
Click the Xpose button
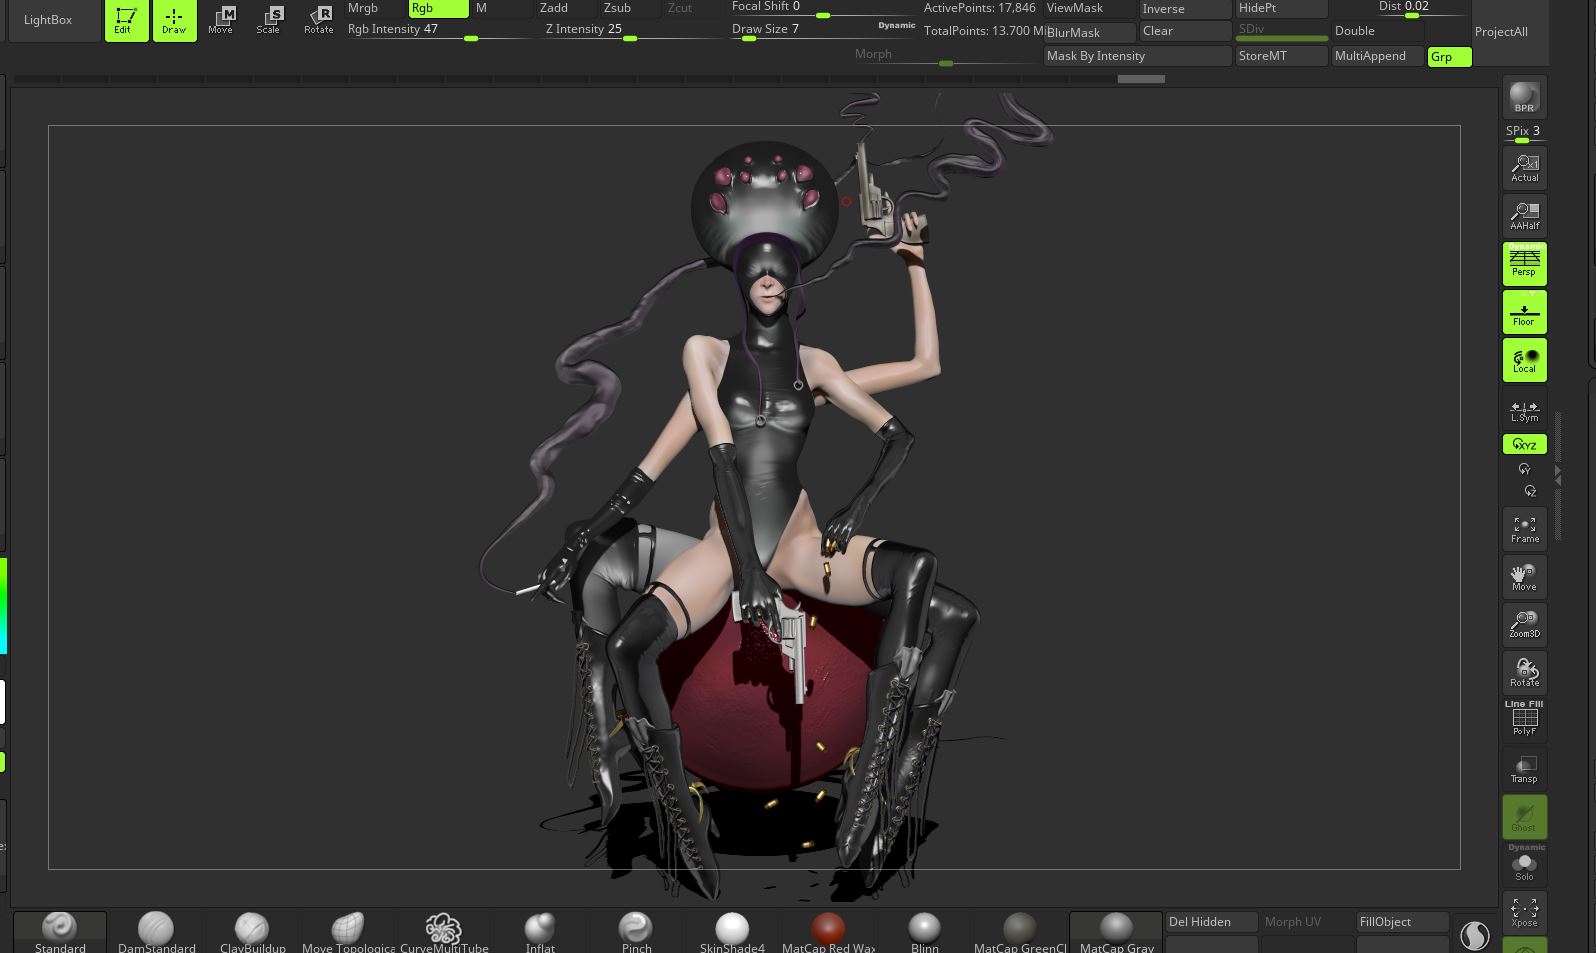(1524, 913)
